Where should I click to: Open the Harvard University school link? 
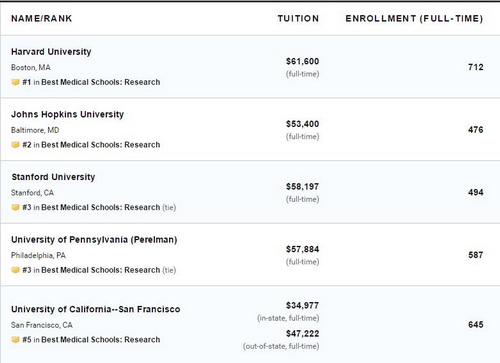[x=51, y=52]
